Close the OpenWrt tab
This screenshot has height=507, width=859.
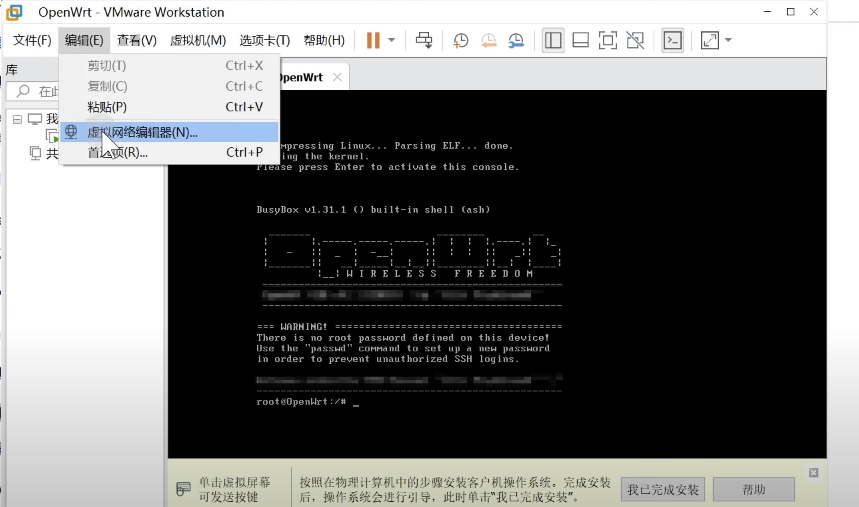[337, 77]
